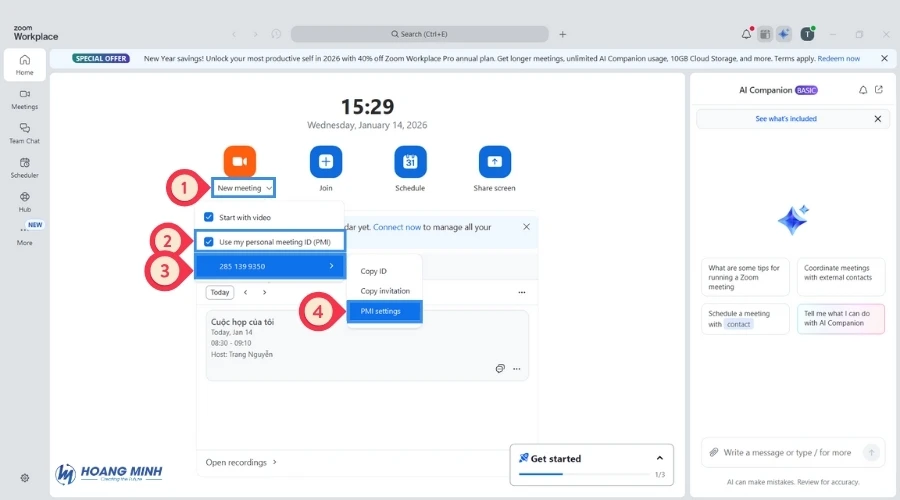The height and width of the screenshot is (500, 900).
Task: Open the settings gear at bottom left
Action: pos(25,478)
